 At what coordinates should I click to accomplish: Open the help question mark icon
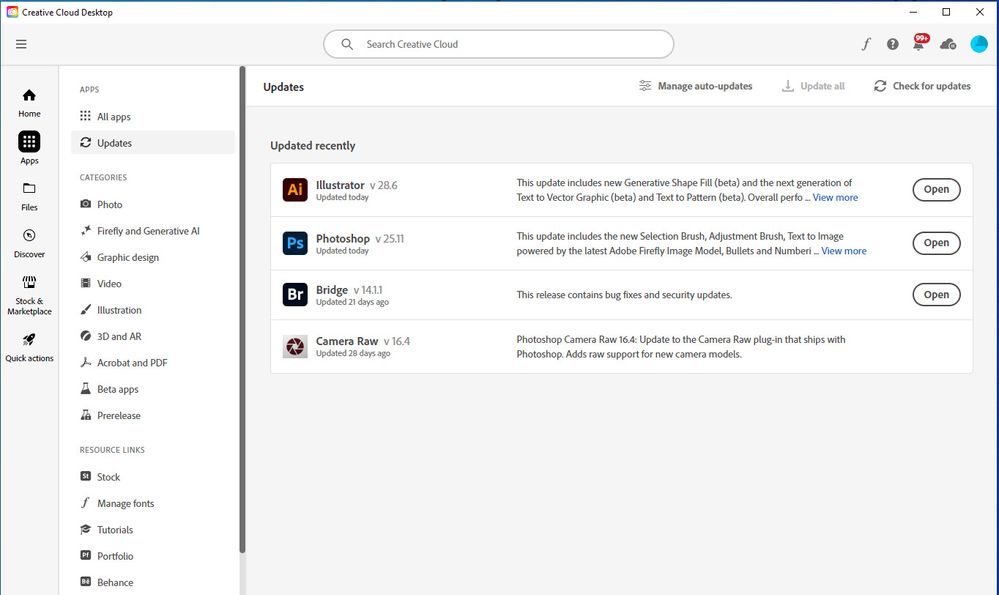pos(893,44)
